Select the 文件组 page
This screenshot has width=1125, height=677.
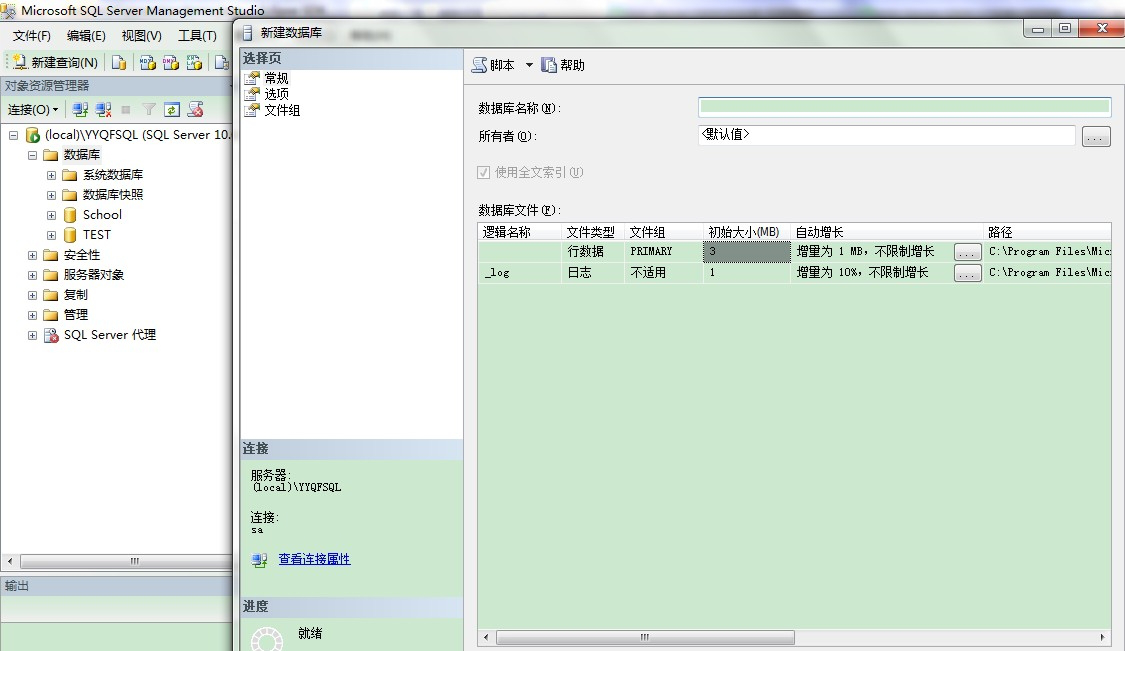coord(282,110)
